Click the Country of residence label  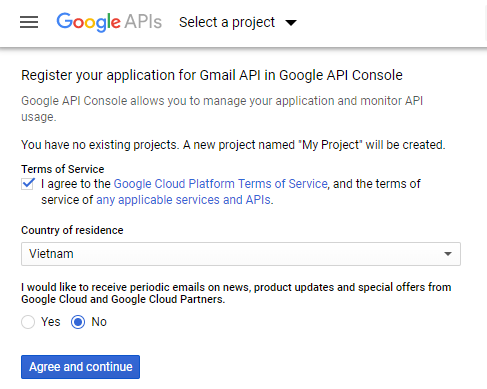[72, 230]
